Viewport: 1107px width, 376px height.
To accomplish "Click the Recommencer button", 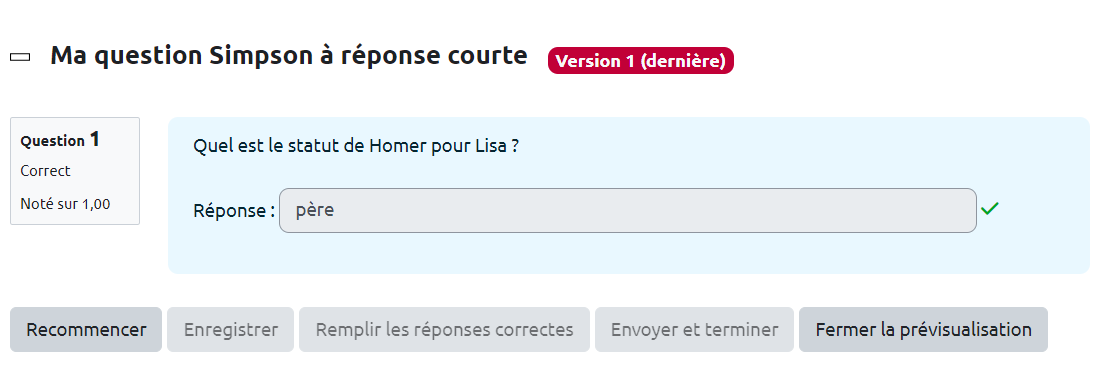I will pyautogui.click(x=86, y=329).
